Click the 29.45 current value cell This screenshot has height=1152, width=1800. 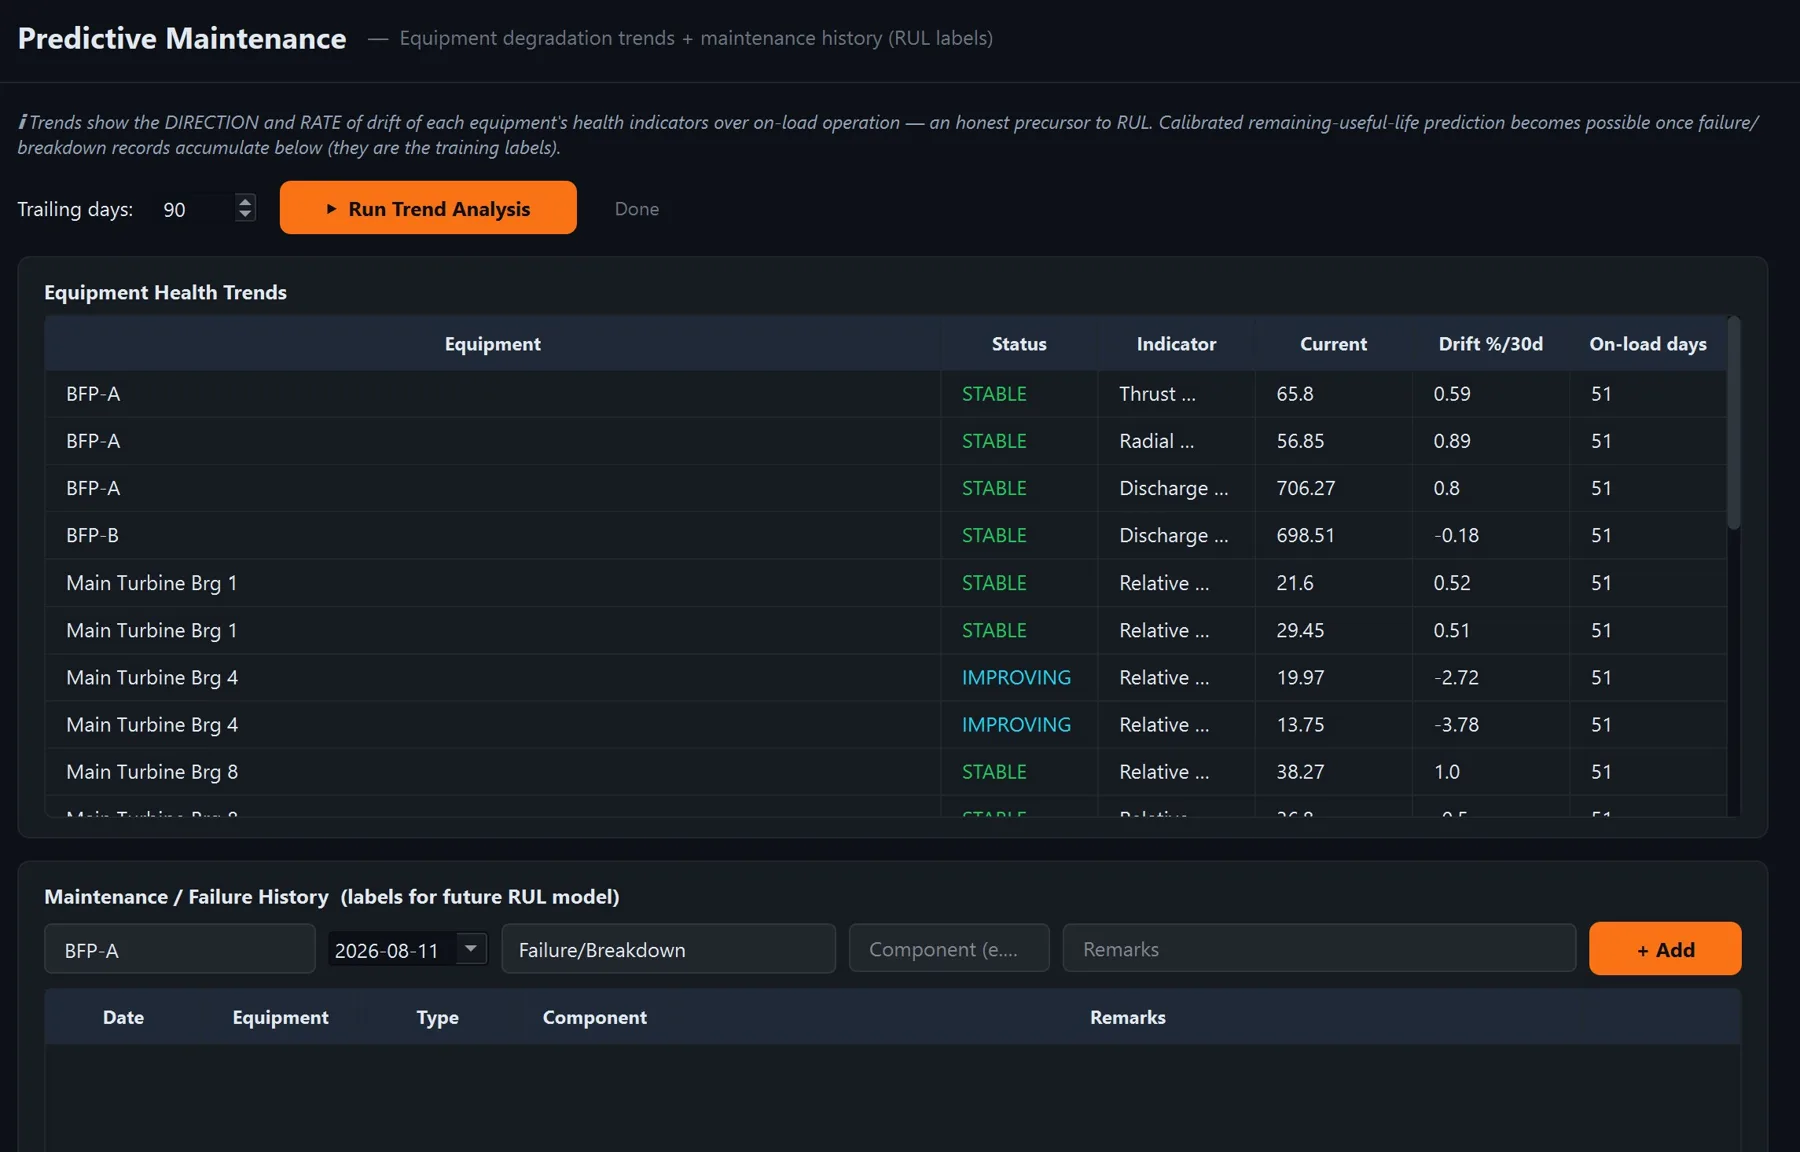click(x=1333, y=630)
